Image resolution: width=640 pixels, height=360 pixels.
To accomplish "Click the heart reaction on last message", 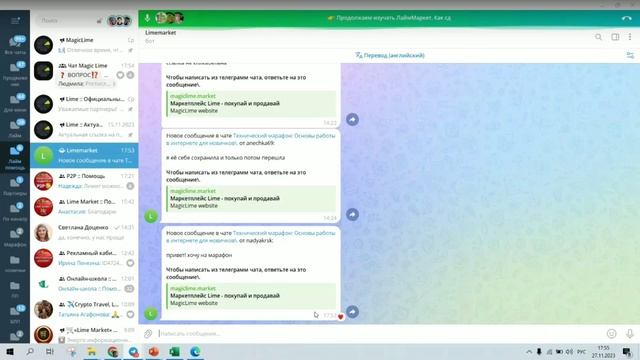I will (340, 316).
